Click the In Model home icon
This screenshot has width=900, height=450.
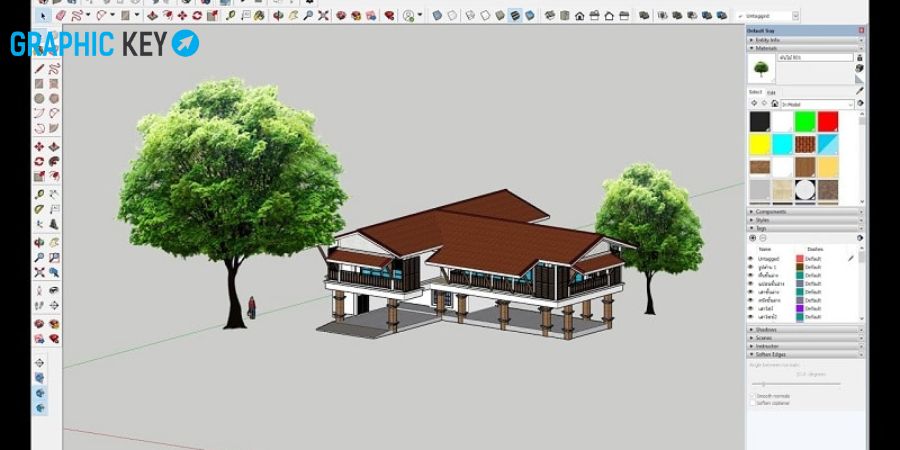coord(775,103)
